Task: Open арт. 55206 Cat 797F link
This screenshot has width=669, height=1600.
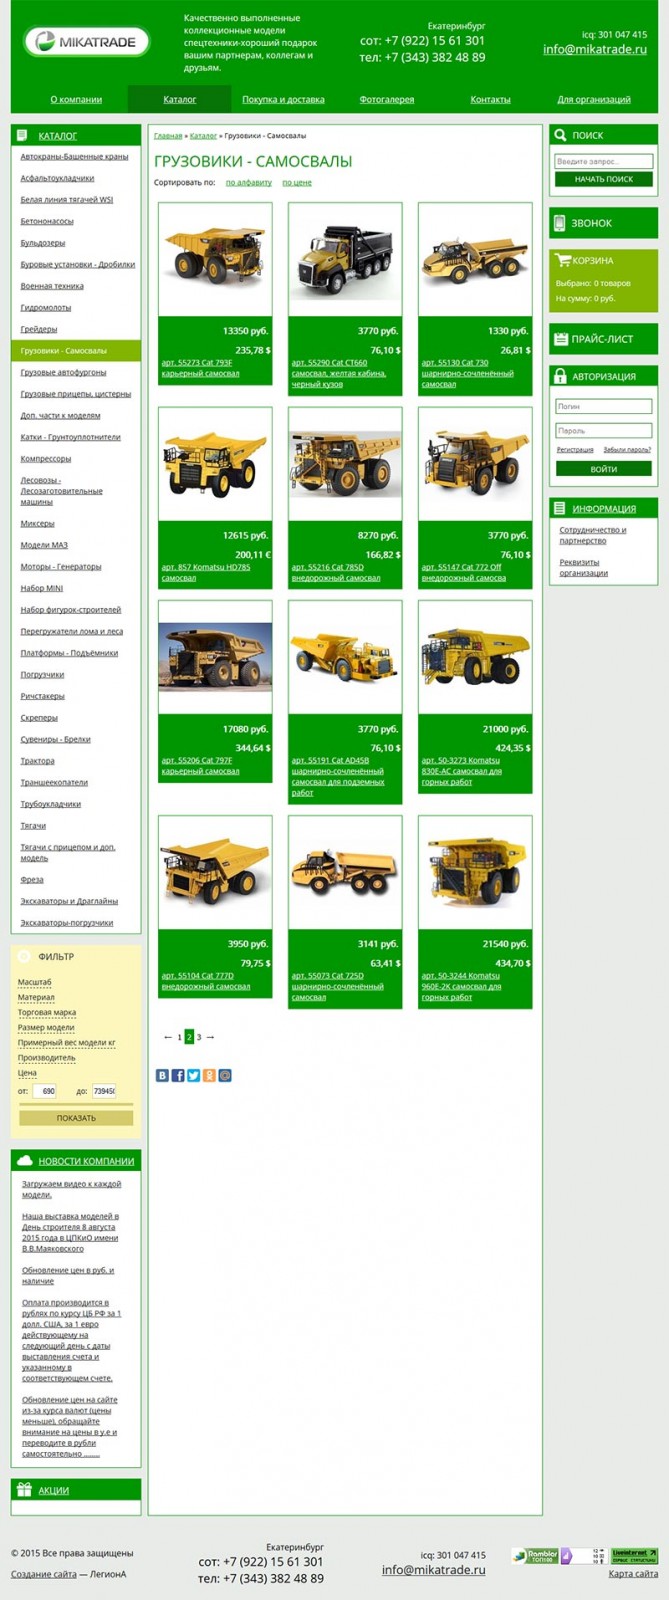Action: coord(201,766)
